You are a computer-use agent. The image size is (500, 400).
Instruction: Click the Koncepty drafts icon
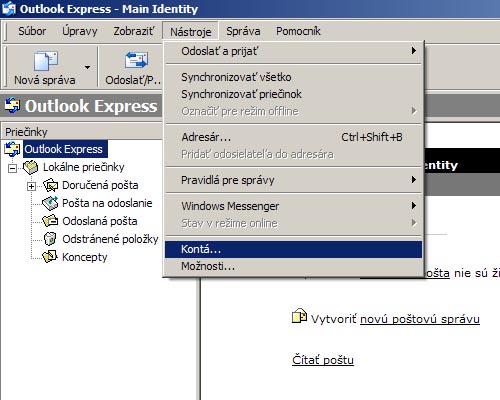point(50,257)
